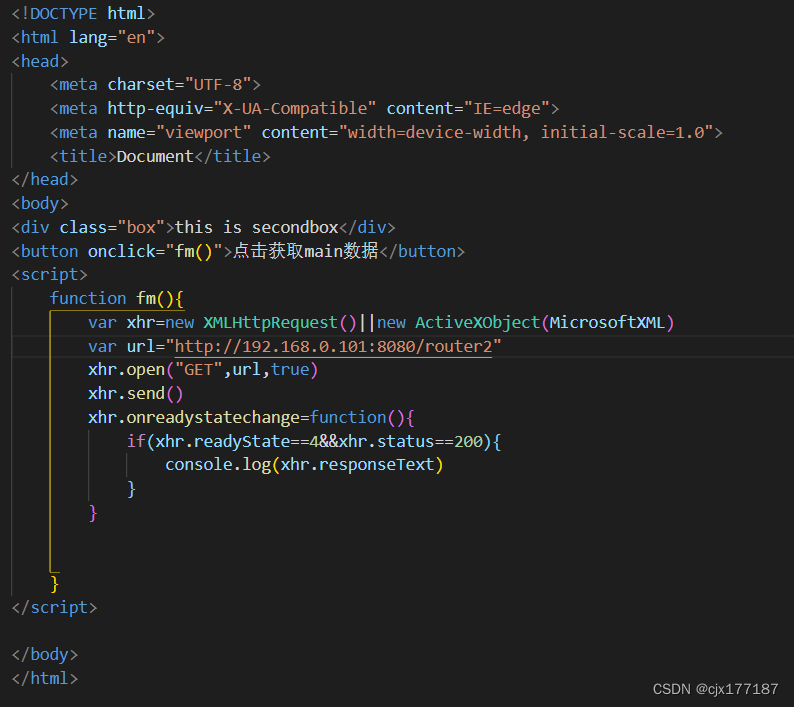794x707 pixels.
Task: Click the yellow closing brace of fm function
Action: [55, 583]
